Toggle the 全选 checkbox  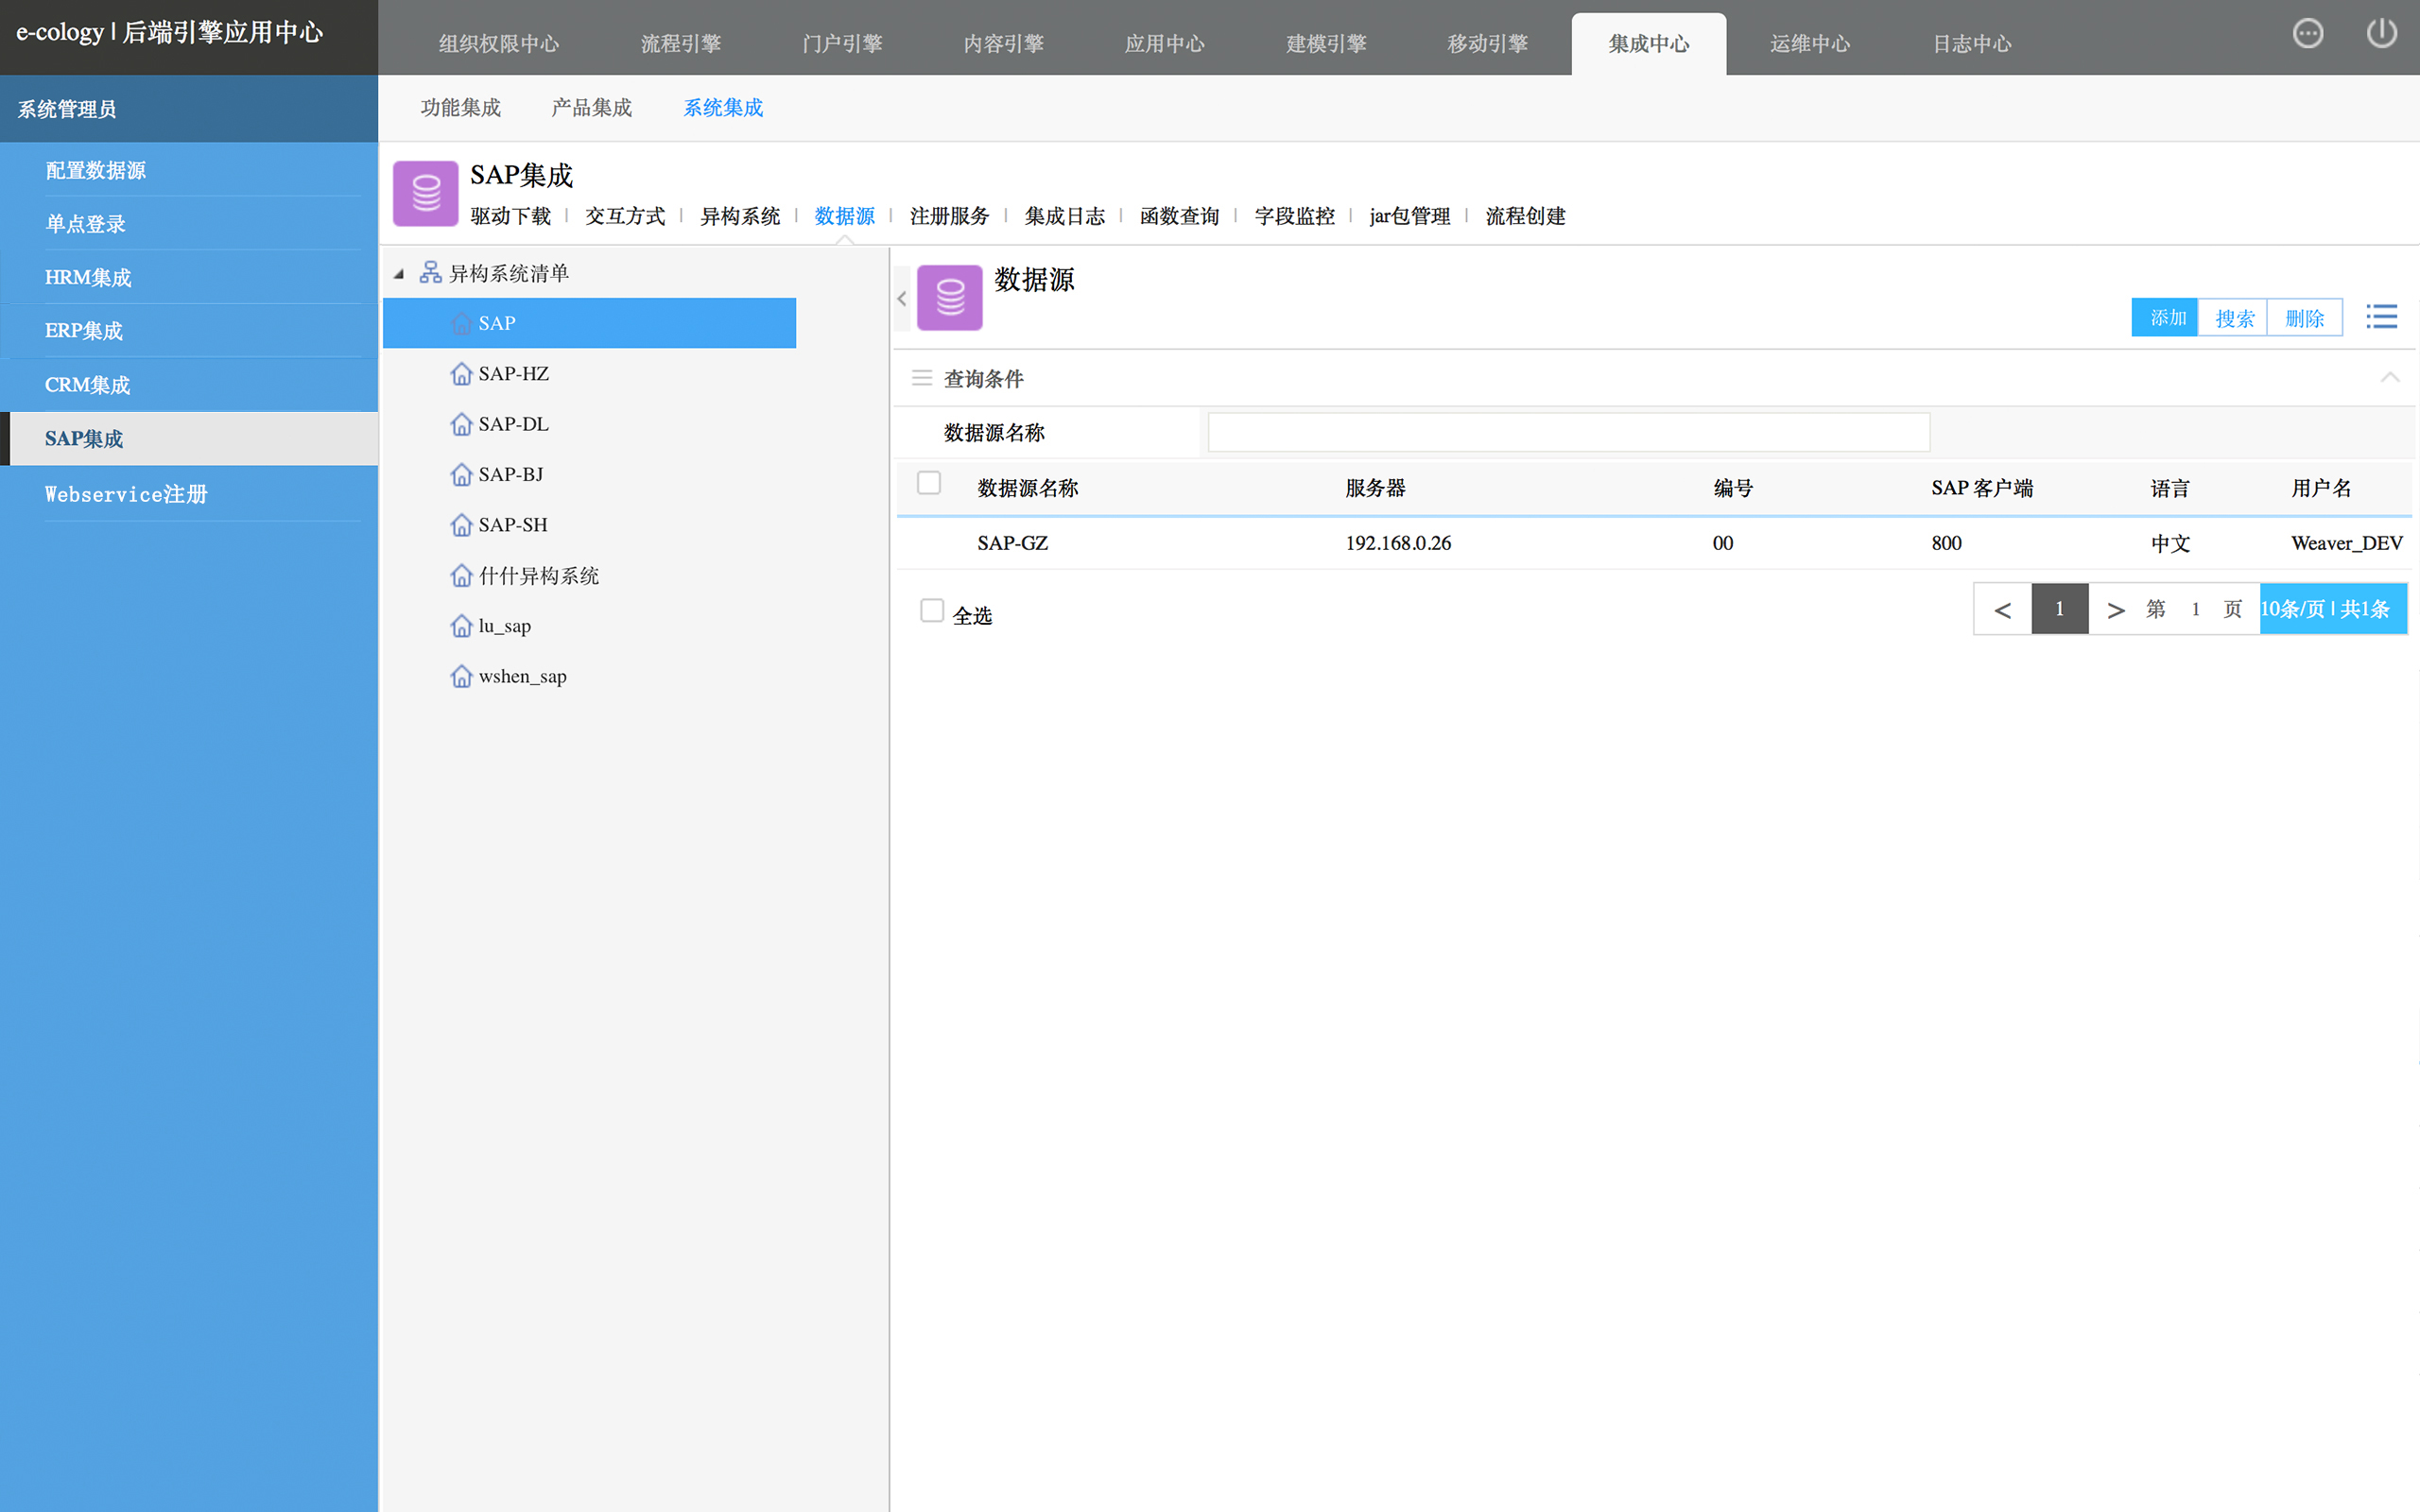(x=931, y=611)
